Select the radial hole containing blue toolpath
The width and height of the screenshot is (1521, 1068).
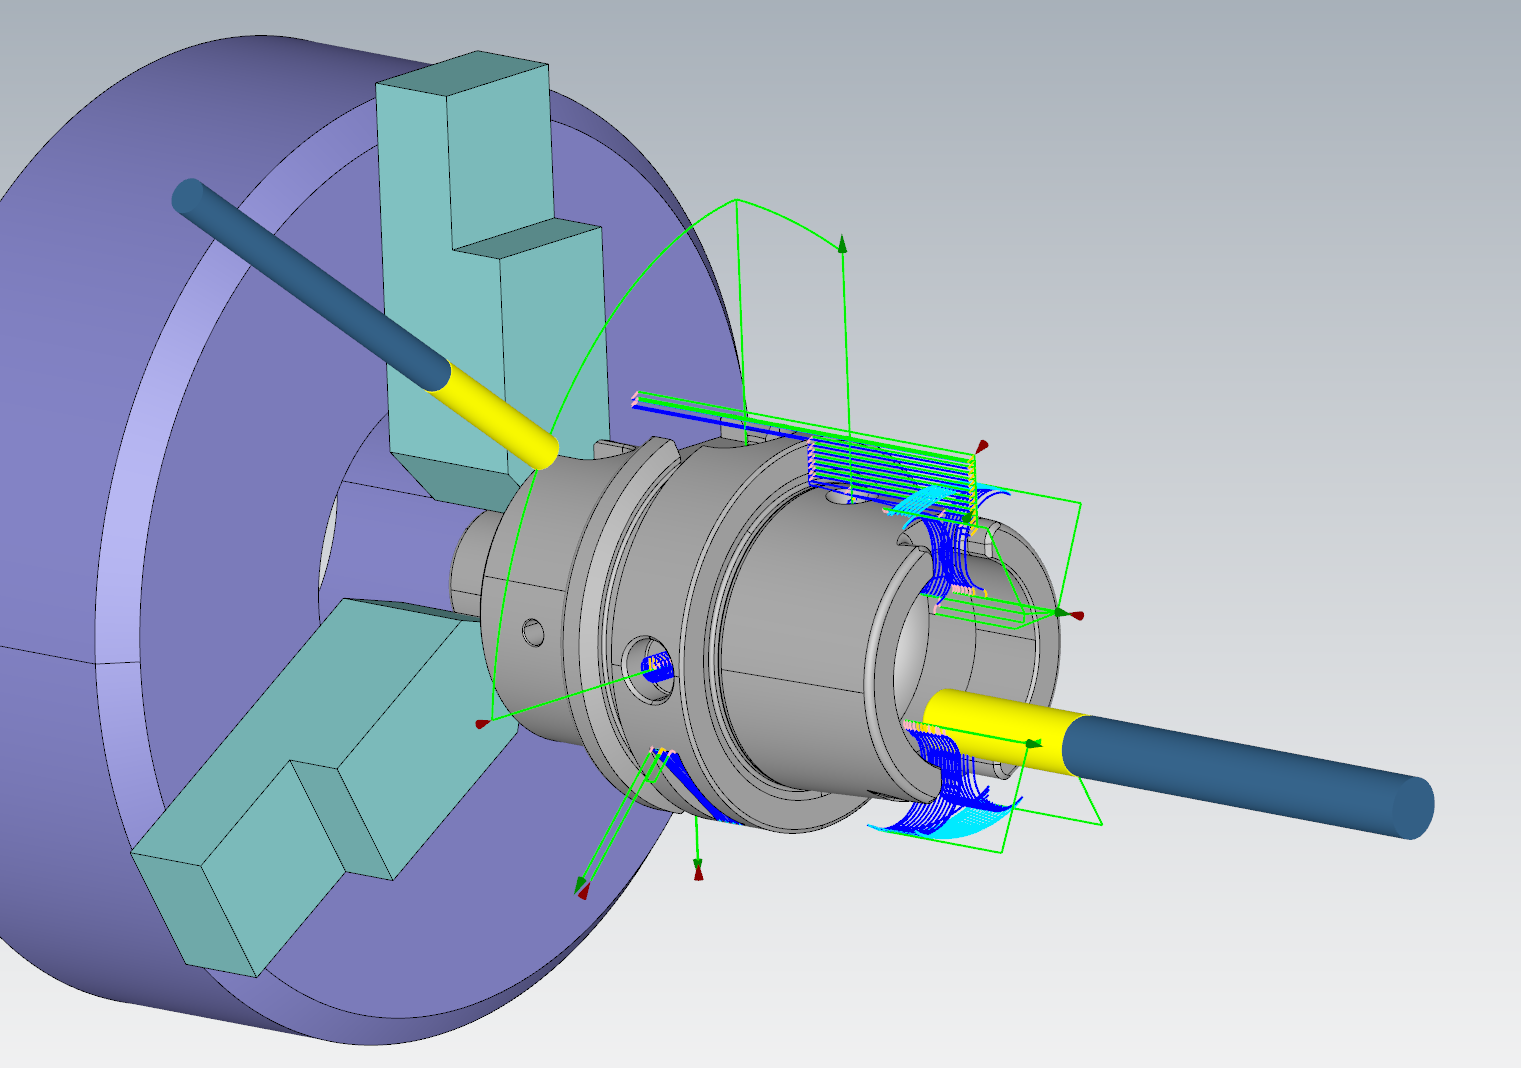point(650,662)
